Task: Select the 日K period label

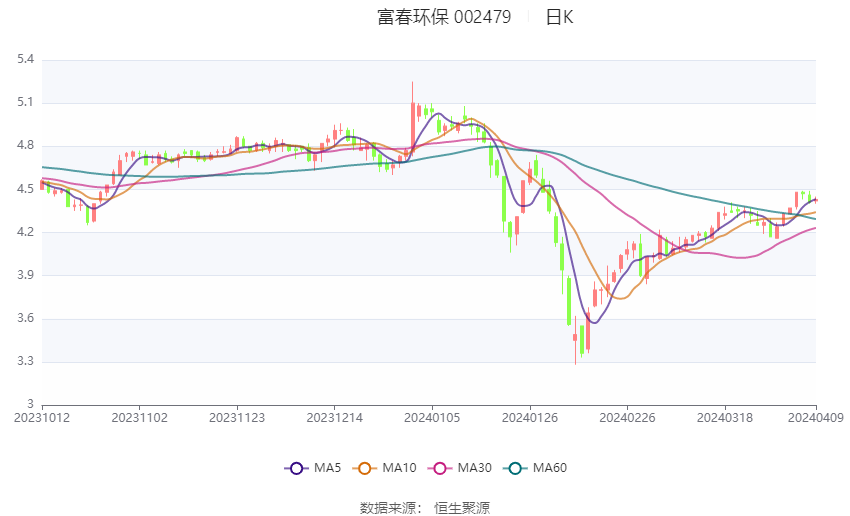Action: [x=559, y=17]
